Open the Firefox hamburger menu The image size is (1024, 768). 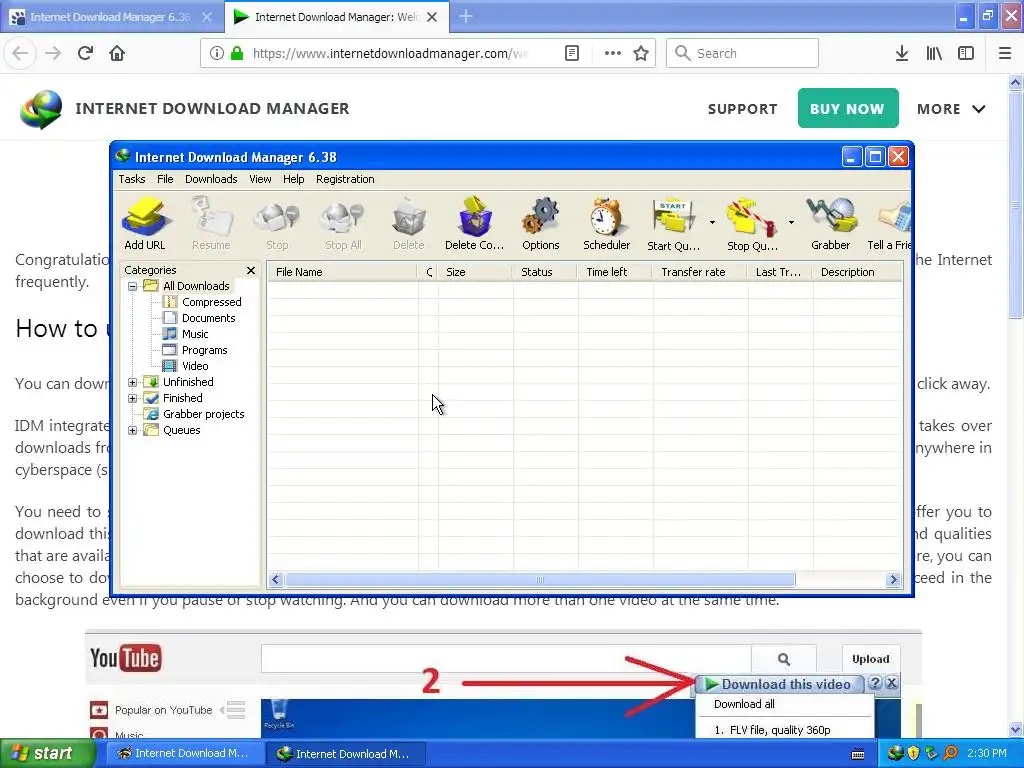pyautogui.click(x=1004, y=54)
